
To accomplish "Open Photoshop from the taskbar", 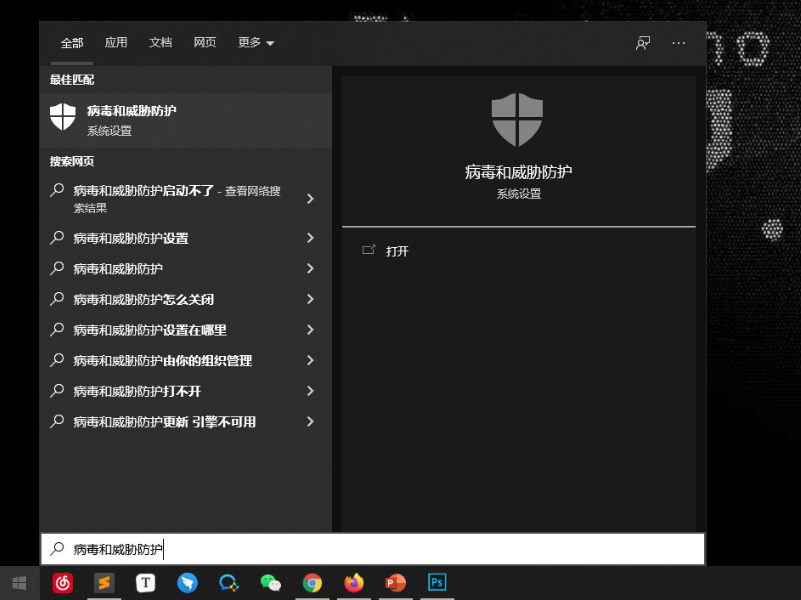I will pyautogui.click(x=436, y=583).
